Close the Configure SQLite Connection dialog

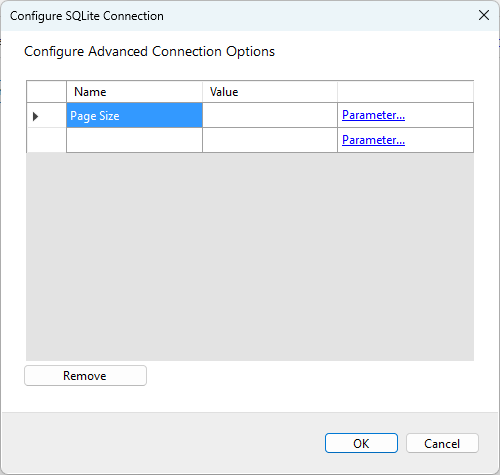(x=484, y=15)
